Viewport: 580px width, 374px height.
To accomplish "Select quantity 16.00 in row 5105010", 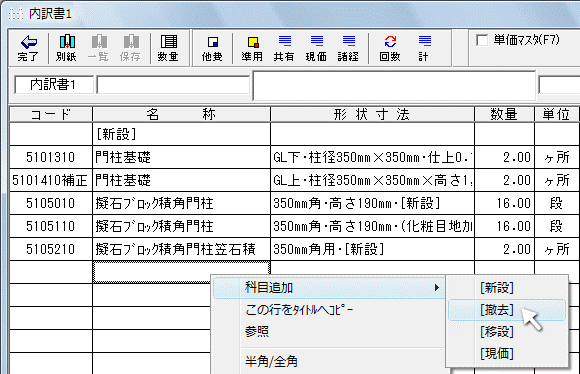I will [505, 203].
